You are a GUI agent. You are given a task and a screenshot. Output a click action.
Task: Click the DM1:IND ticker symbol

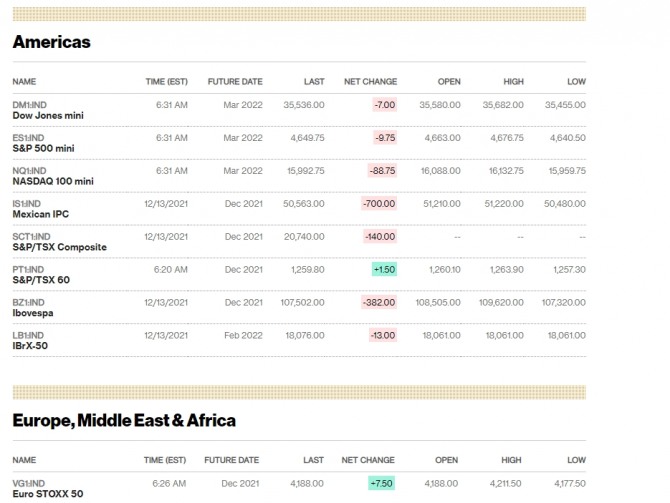click(28, 104)
